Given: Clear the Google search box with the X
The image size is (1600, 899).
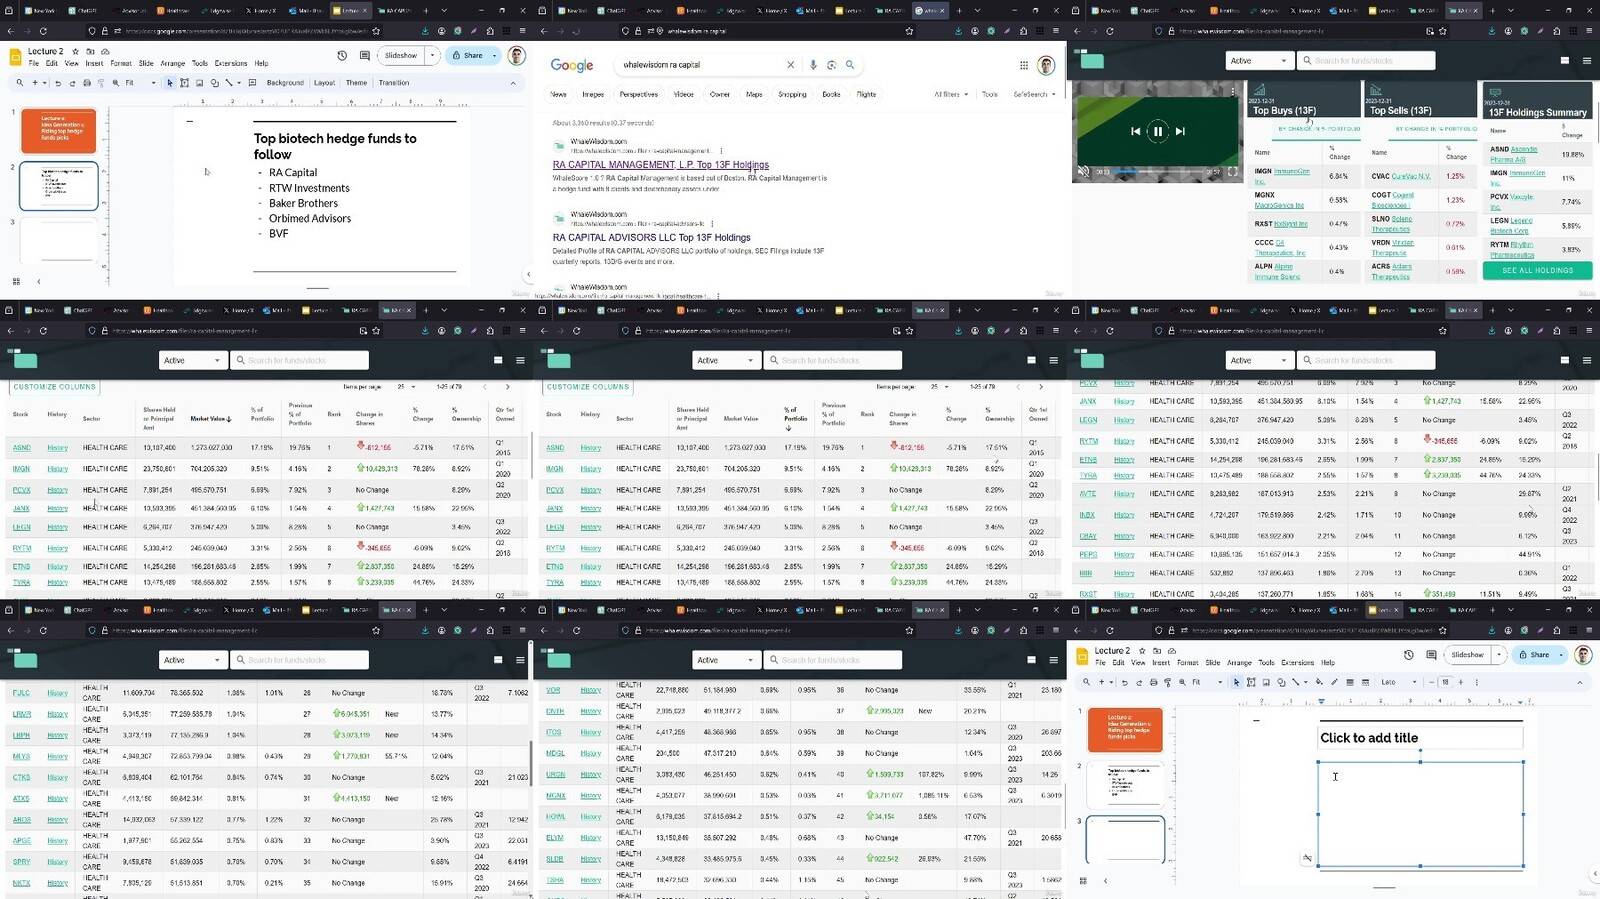Looking at the screenshot, I should pos(790,65).
